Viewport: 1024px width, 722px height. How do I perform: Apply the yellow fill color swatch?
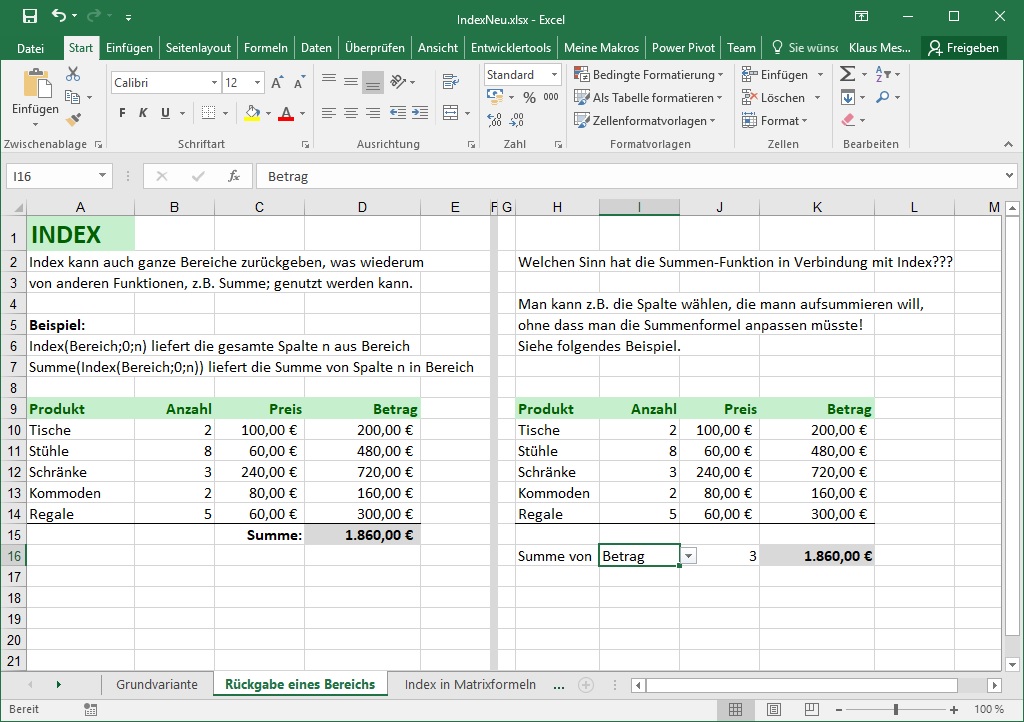tap(252, 113)
